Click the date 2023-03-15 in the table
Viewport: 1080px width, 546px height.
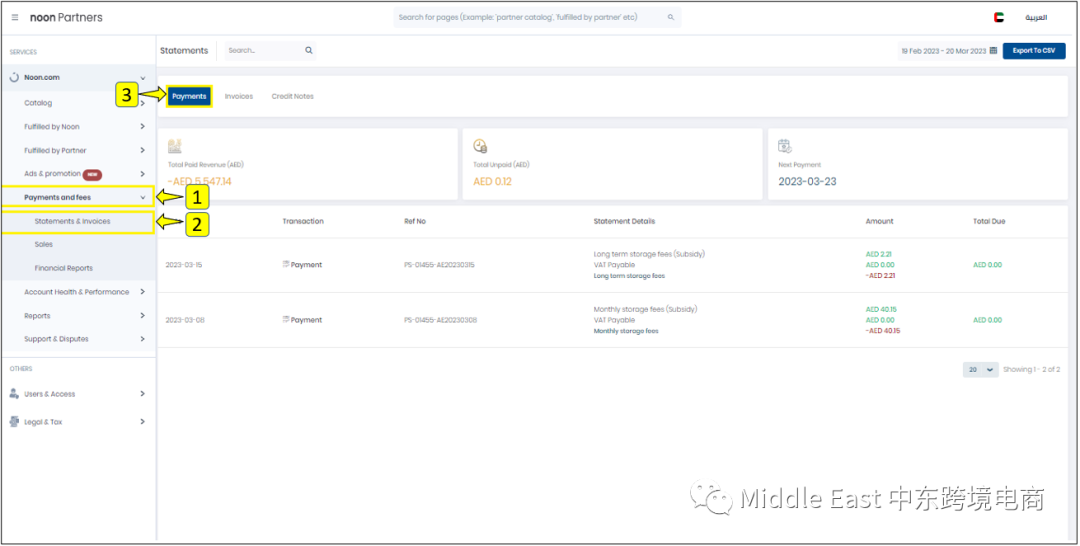[x=185, y=265]
